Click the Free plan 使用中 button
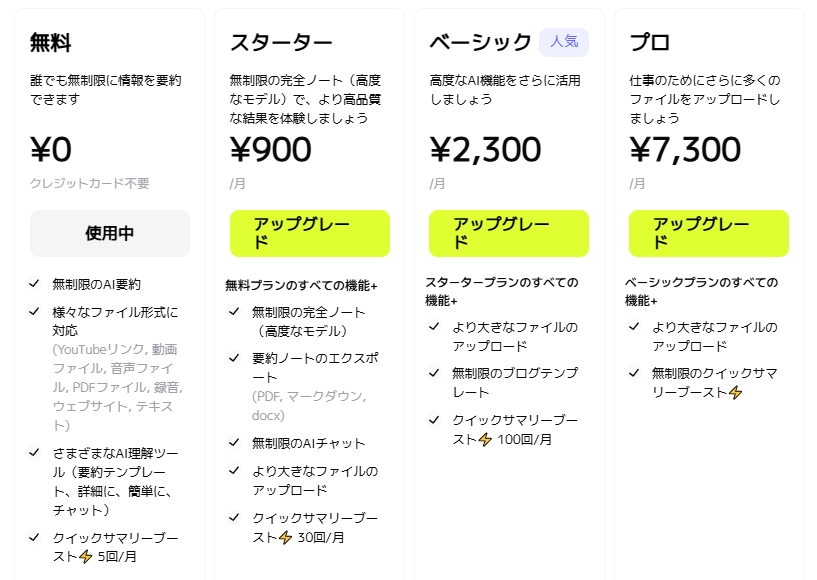Screen dimensions: 817x580 coord(110,233)
